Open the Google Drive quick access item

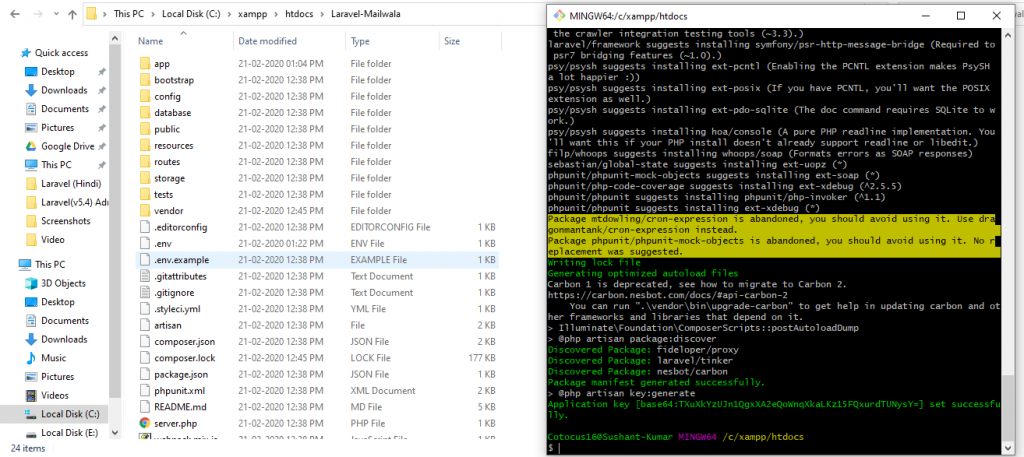tap(67, 146)
